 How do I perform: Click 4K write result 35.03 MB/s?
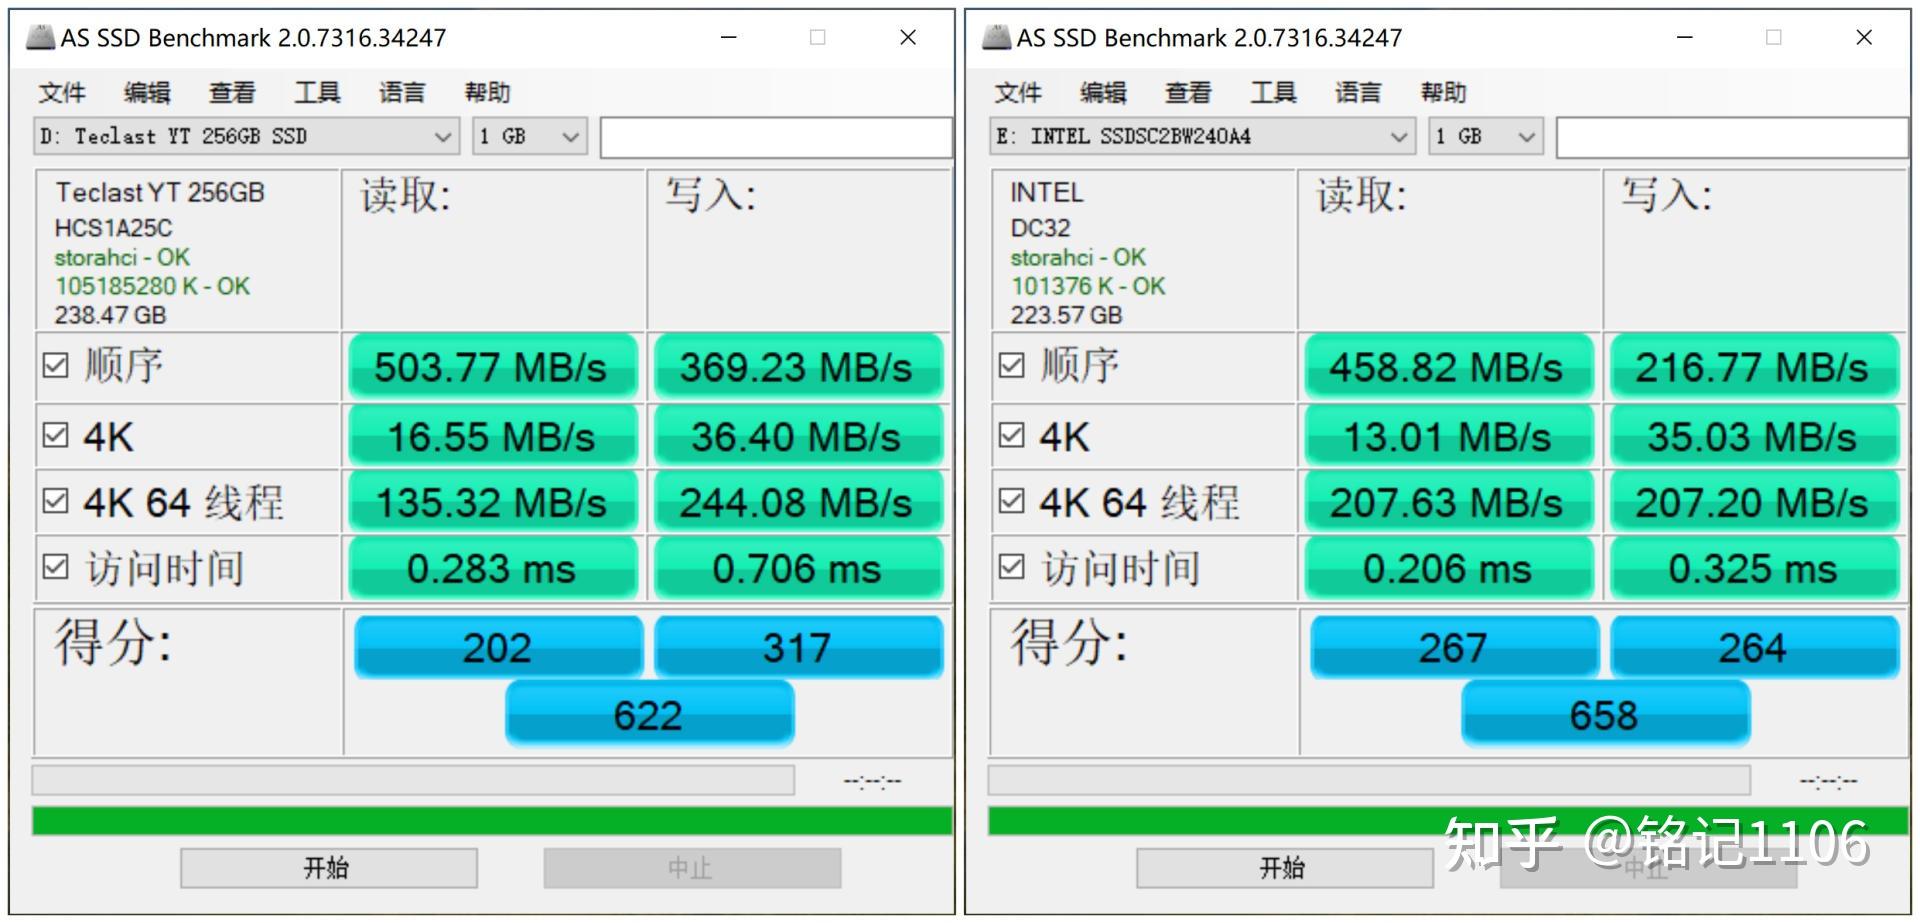pyautogui.click(x=1754, y=437)
